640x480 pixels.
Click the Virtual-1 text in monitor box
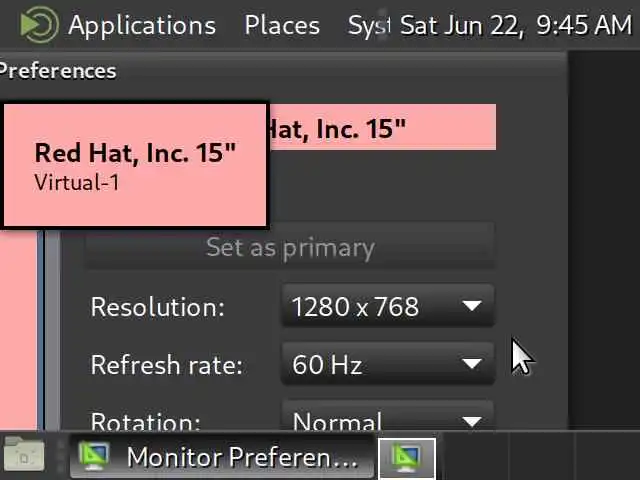(77, 182)
